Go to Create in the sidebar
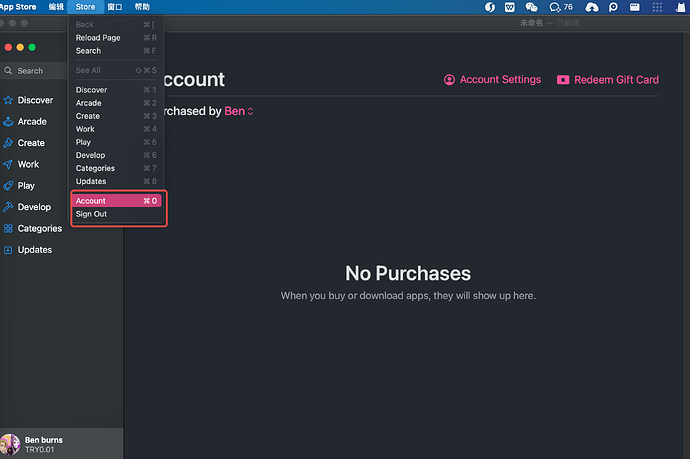Image resolution: width=690 pixels, height=459 pixels. tap(31, 143)
